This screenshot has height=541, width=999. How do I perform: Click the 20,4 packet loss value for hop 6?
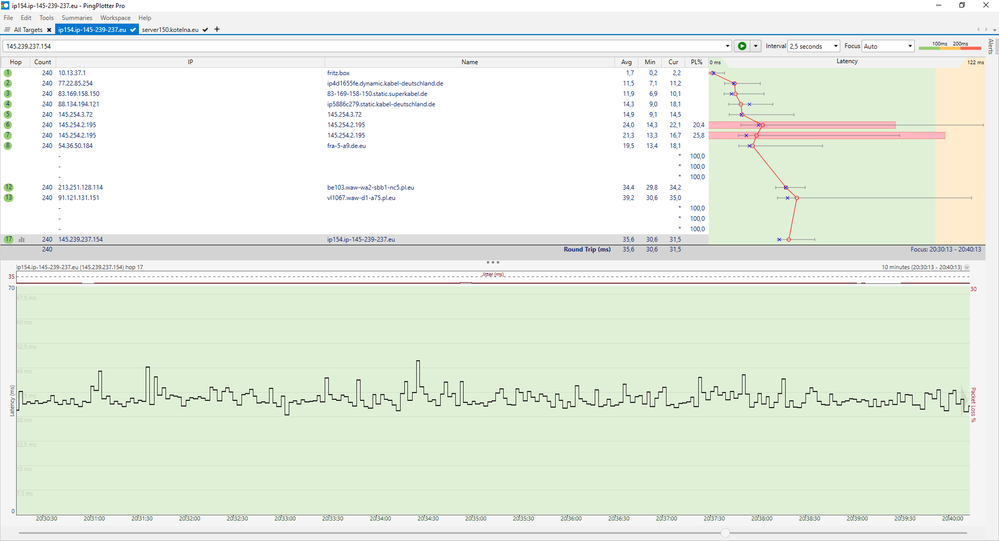click(698, 125)
